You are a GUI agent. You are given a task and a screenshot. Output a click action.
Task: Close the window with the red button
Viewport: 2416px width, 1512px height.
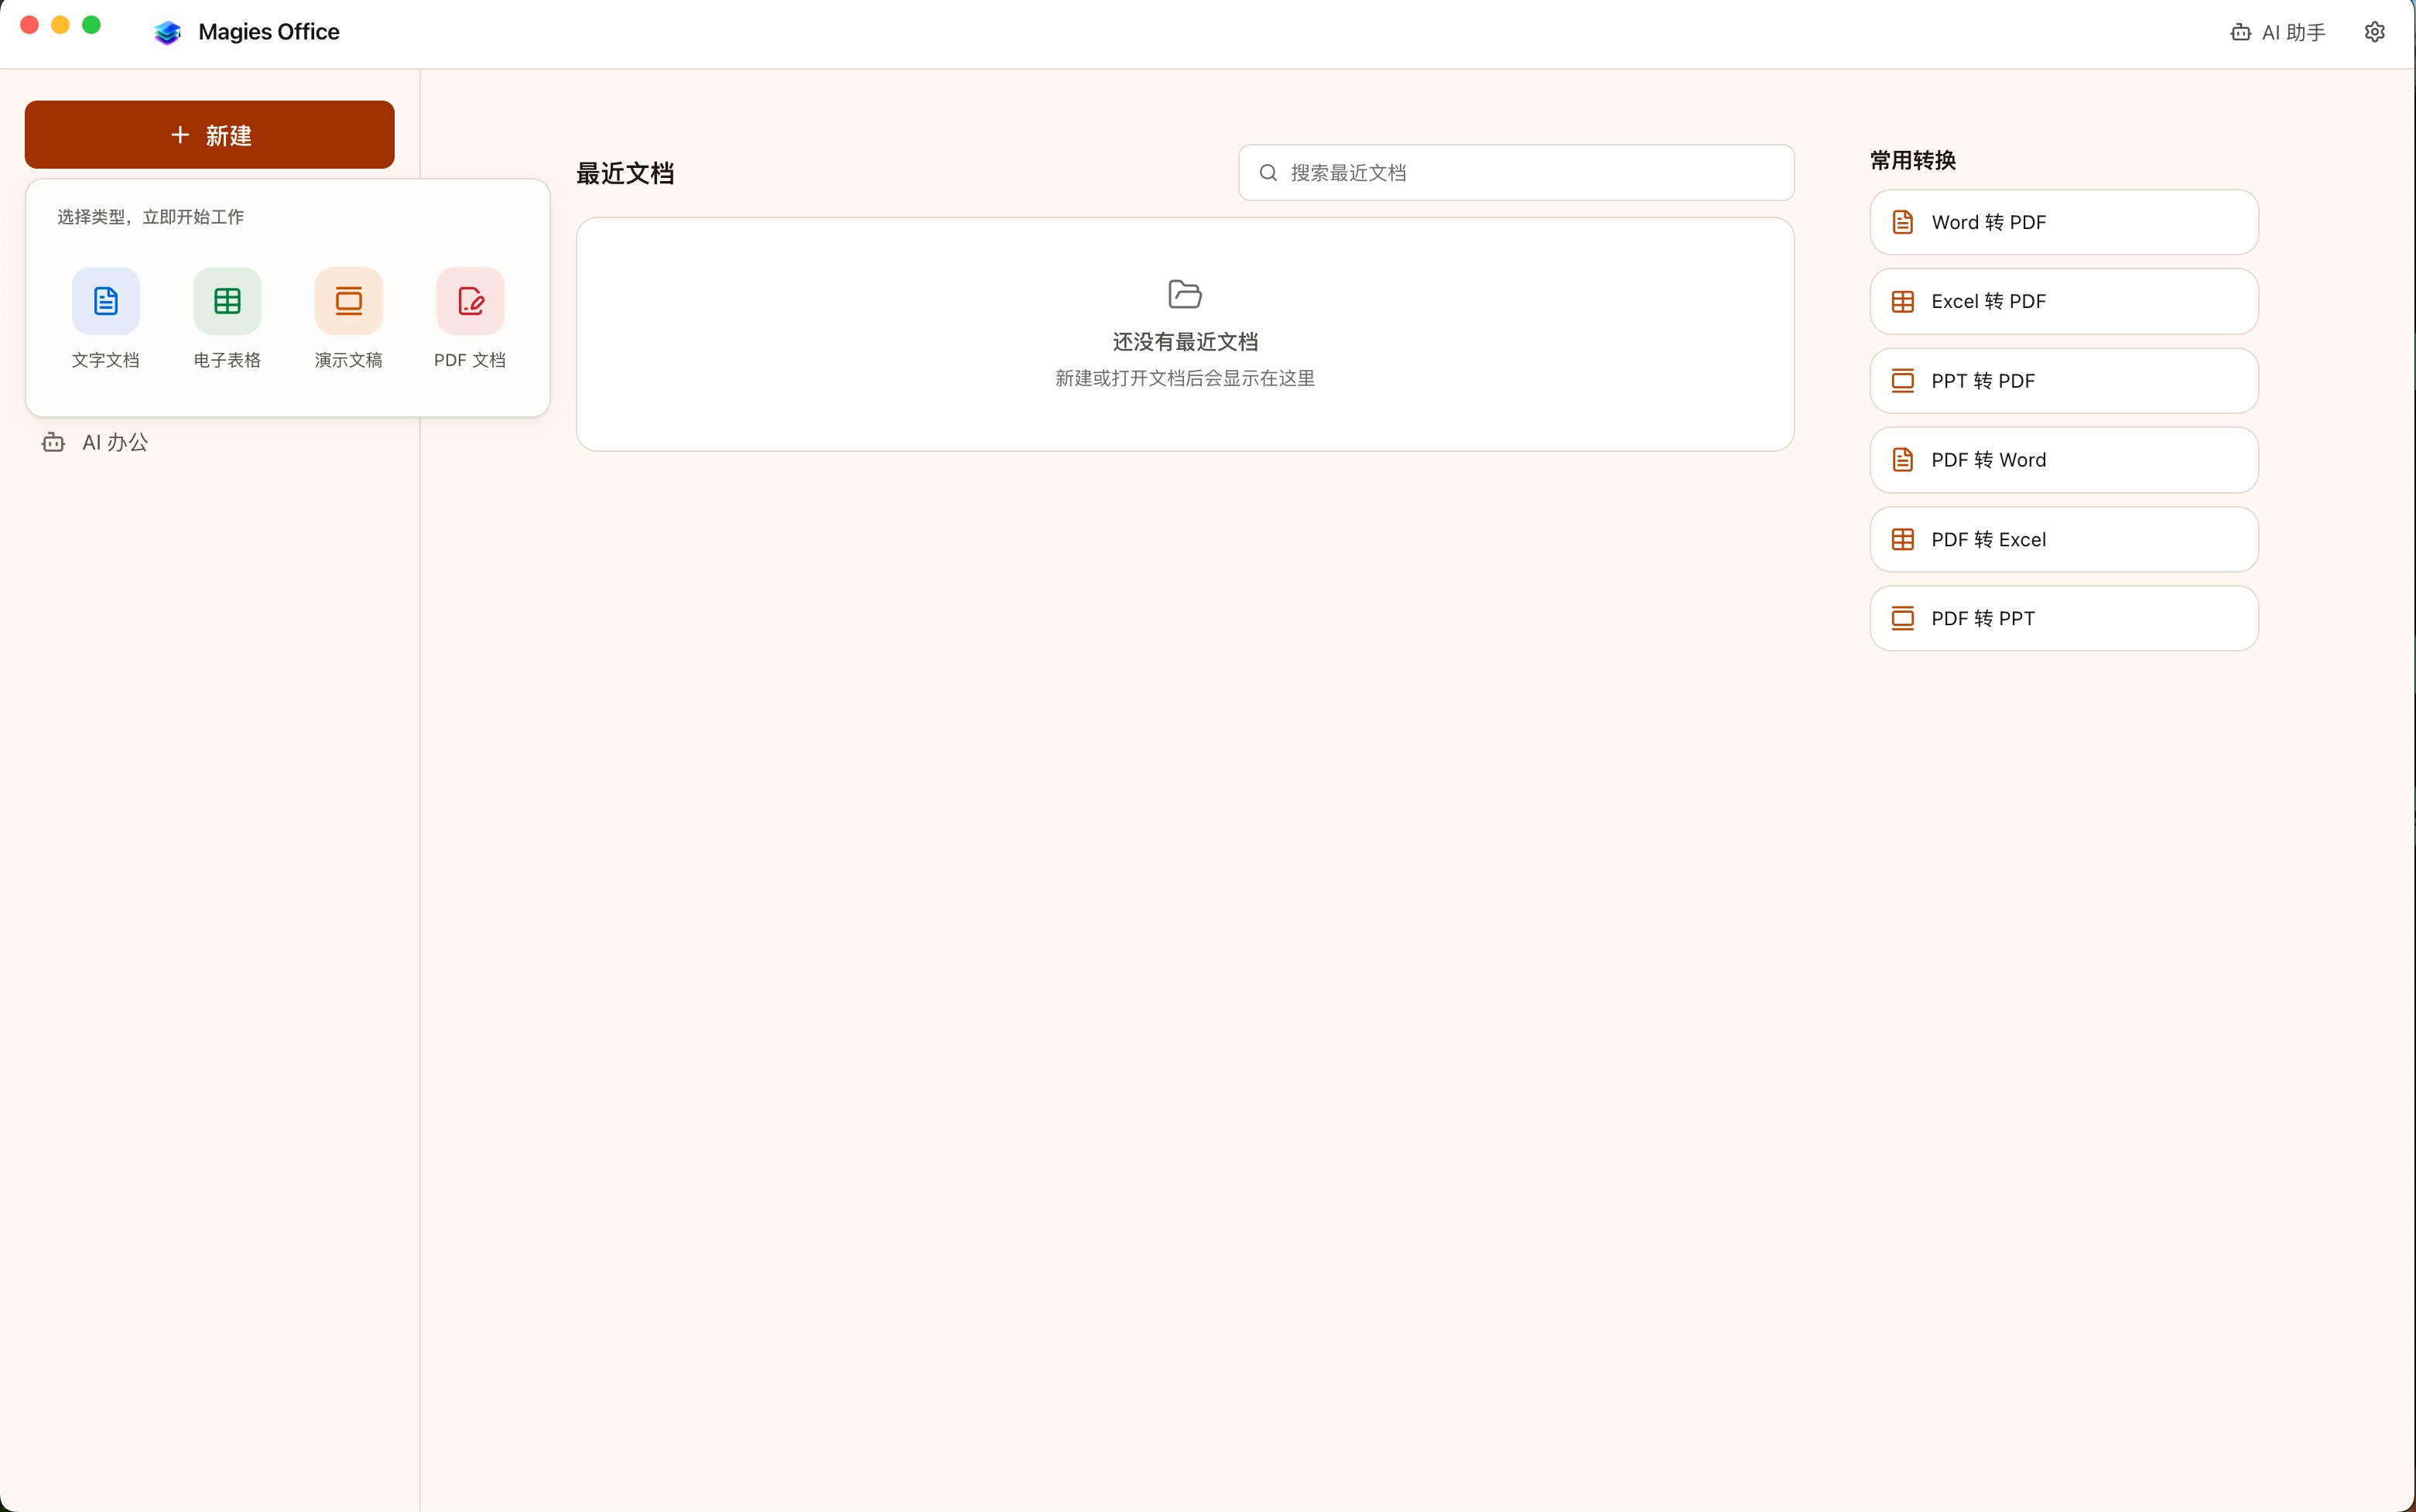(x=30, y=25)
